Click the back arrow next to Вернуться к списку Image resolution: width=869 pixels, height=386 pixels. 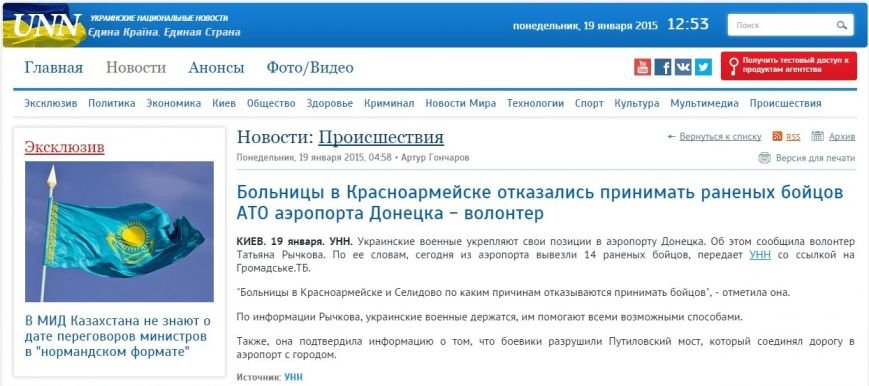[x=672, y=136]
